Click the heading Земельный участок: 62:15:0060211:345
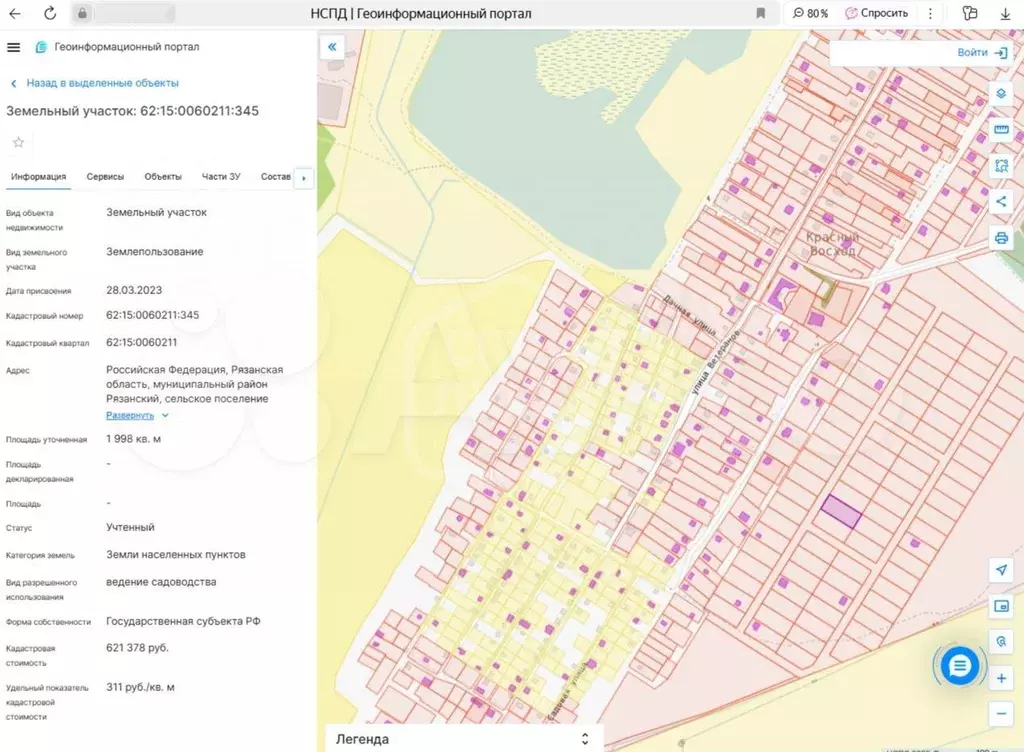Image resolution: width=1024 pixels, height=752 pixels. click(133, 111)
